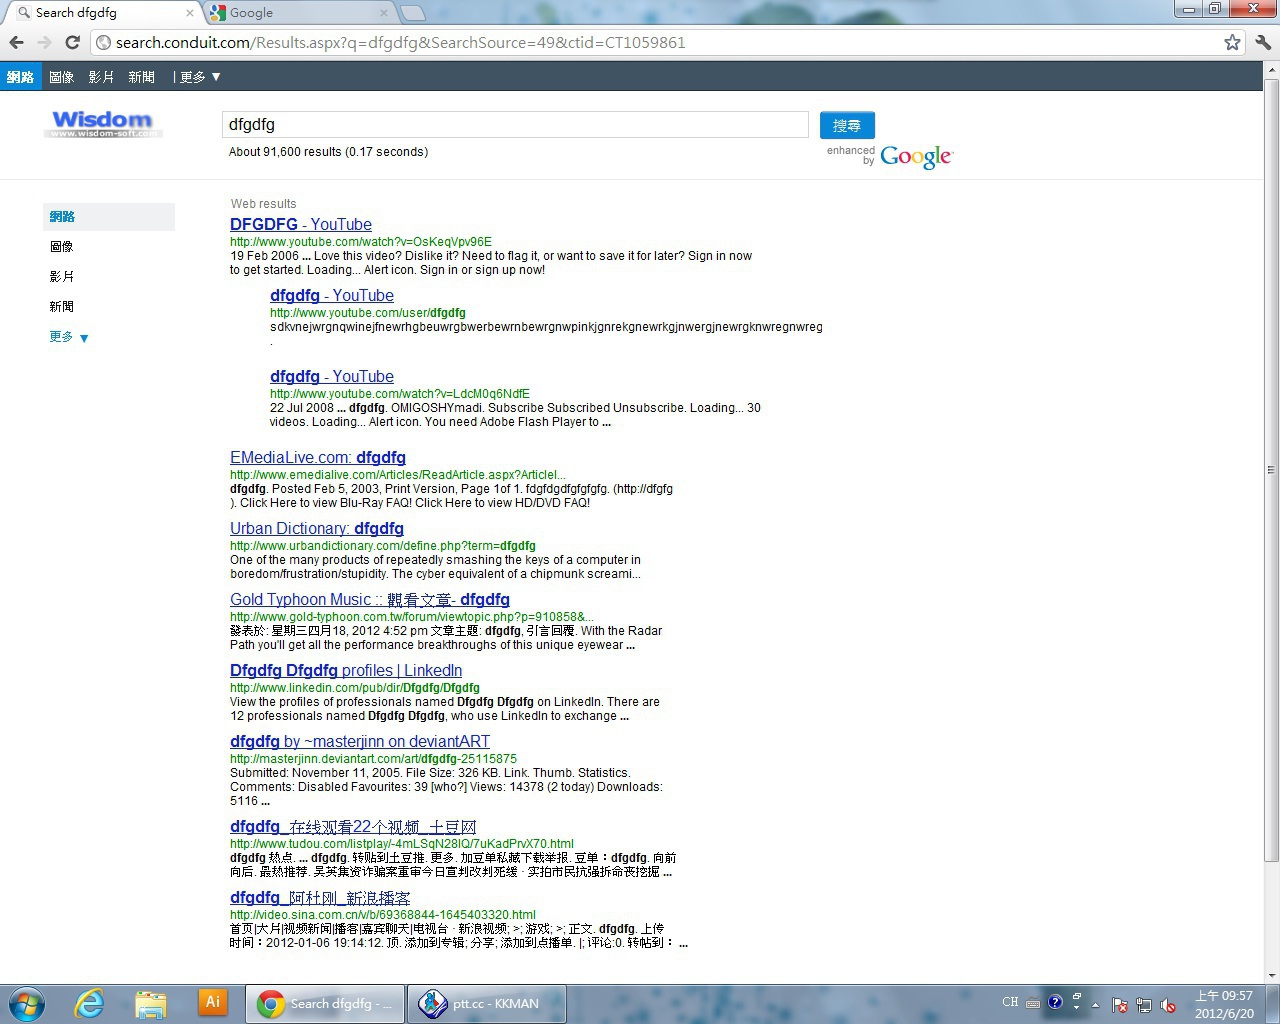Click the volume speaker icon in the tray
The image size is (1280, 1024).
coord(1168,1005)
